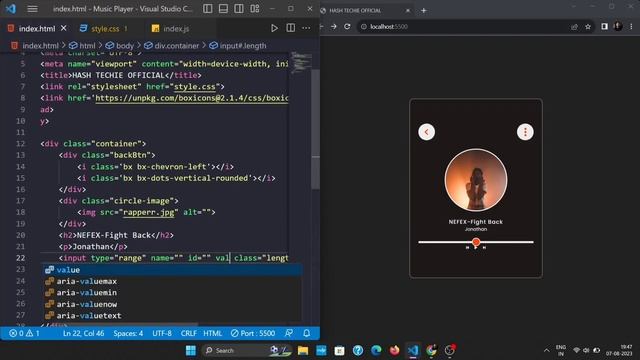640x360 pixels.
Task: Click Live Server 'Port : 5500' status
Action: 253,333
